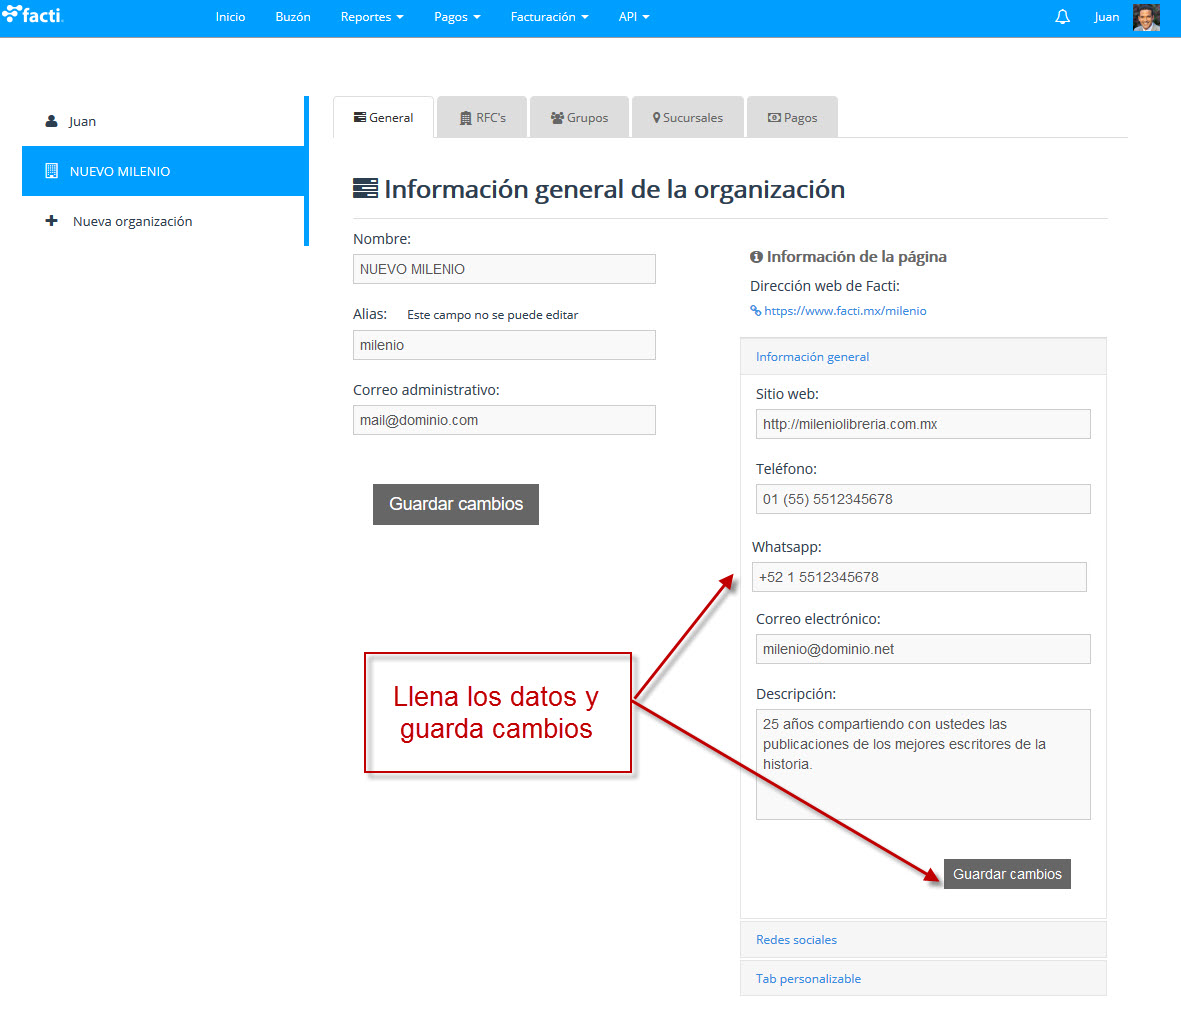Click Juan's profile avatar photo
The height and width of the screenshot is (1024, 1181).
coord(1146,17)
